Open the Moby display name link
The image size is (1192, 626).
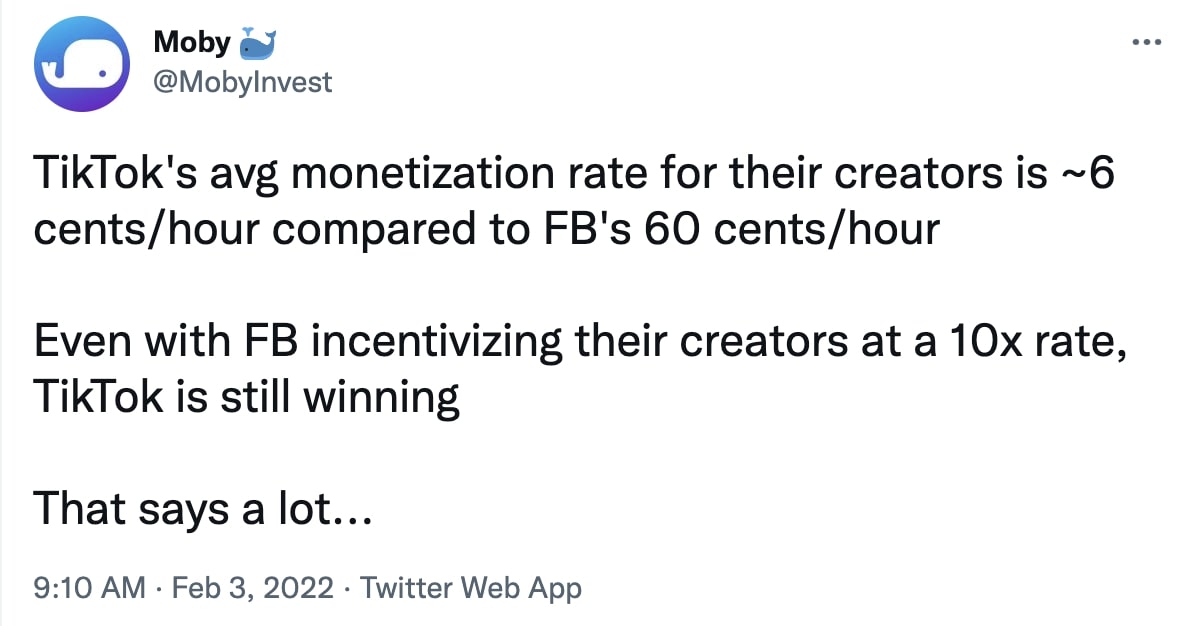pyautogui.click(x=190, y=44)
